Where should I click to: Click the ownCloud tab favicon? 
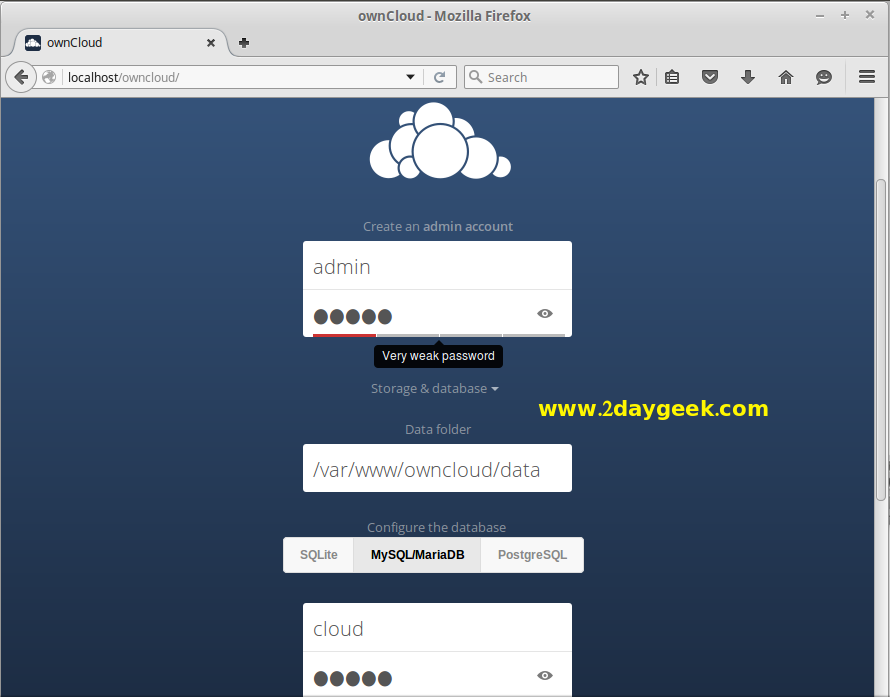[33, 43]
